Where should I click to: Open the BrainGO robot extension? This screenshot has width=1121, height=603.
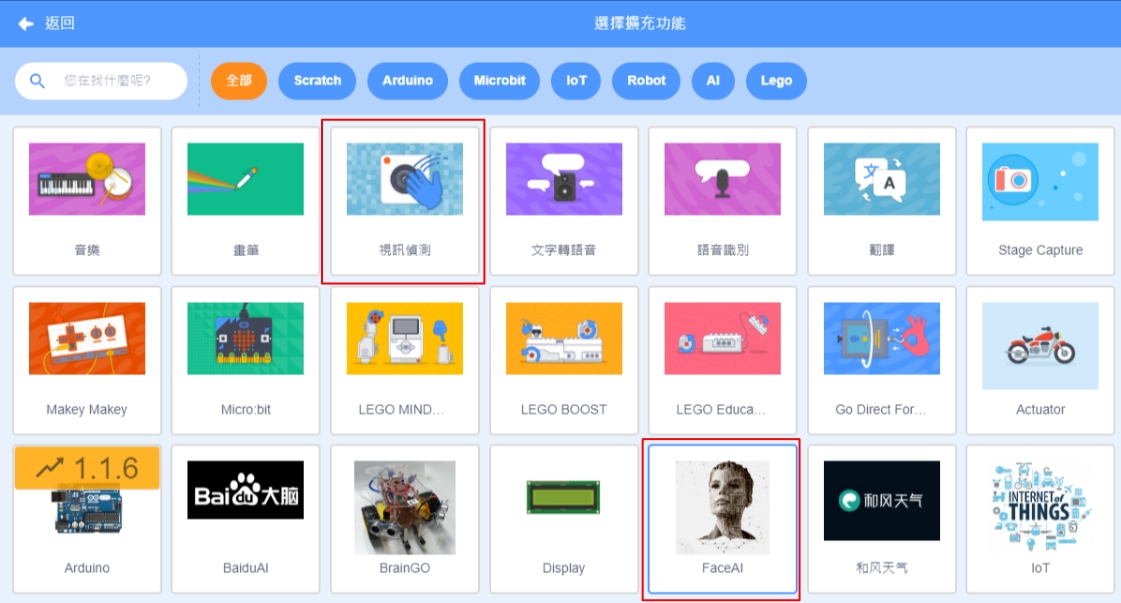(x=404, y=519)
